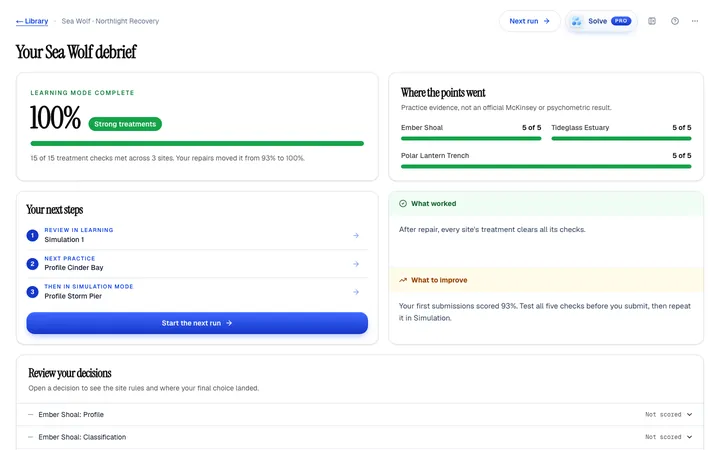The height and width of the screenshot is (450, 720).
Task: Click the Ember Shoal score bar
Action: [471, 139]
